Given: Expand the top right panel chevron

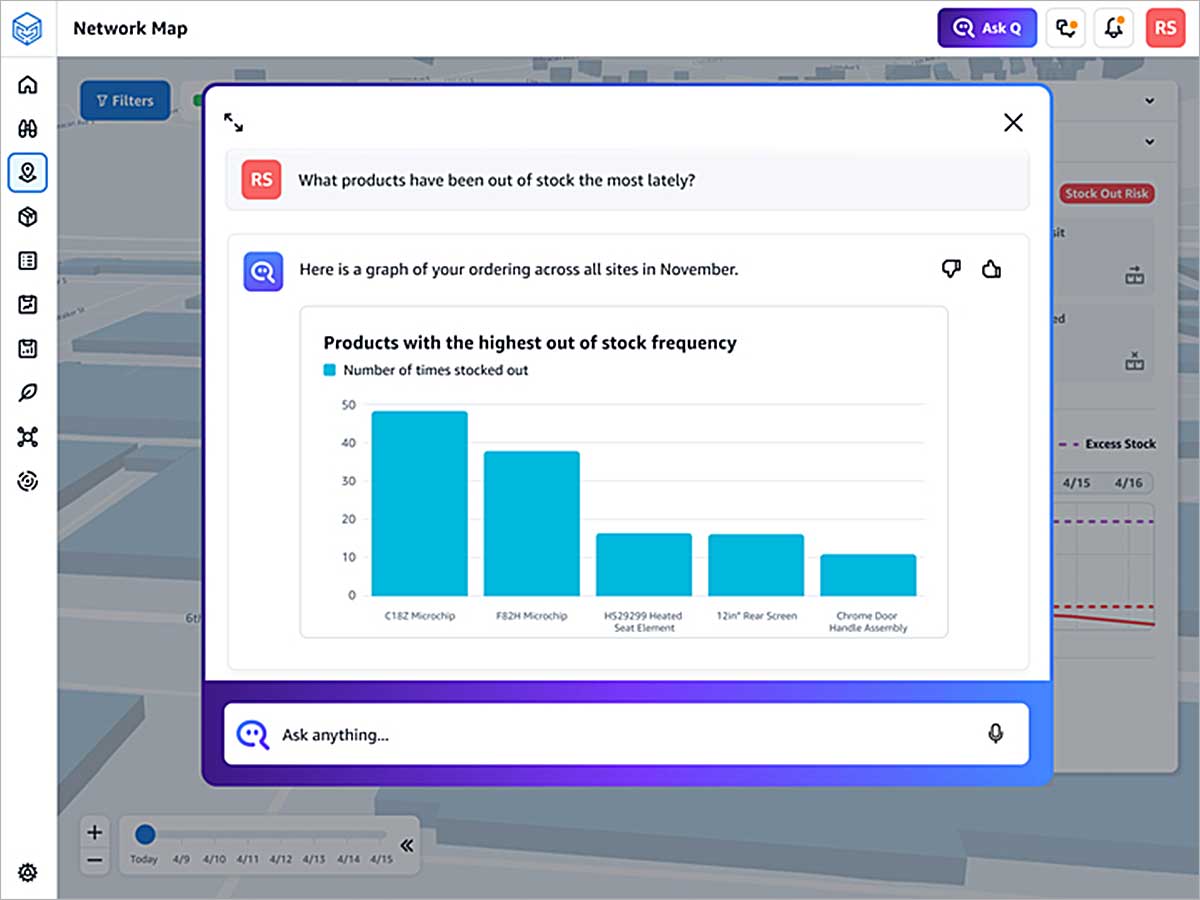Looking at the screenshot, I should point(1149,101).
